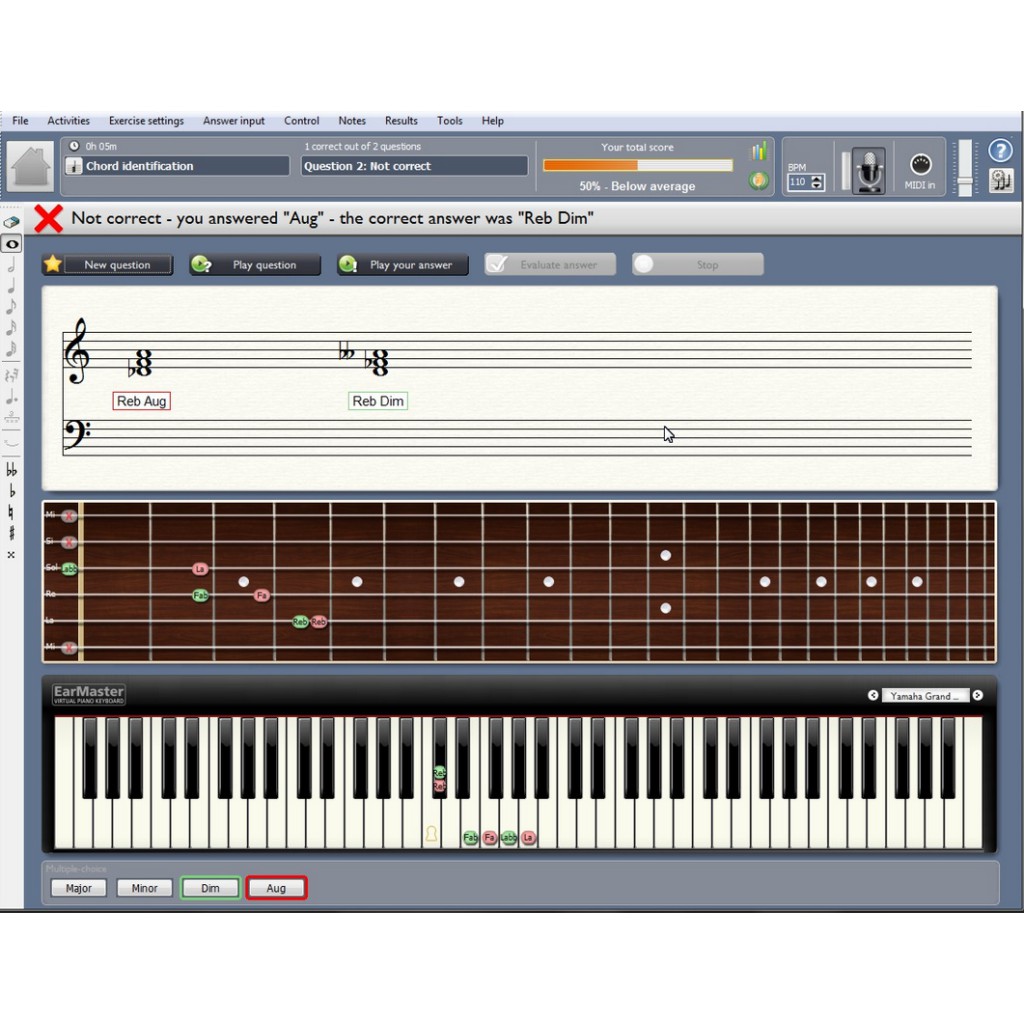Screen dimensions: 1024x1024
Task: Click the green Fab marker on the piano keyboard
Action: (470, 837)
